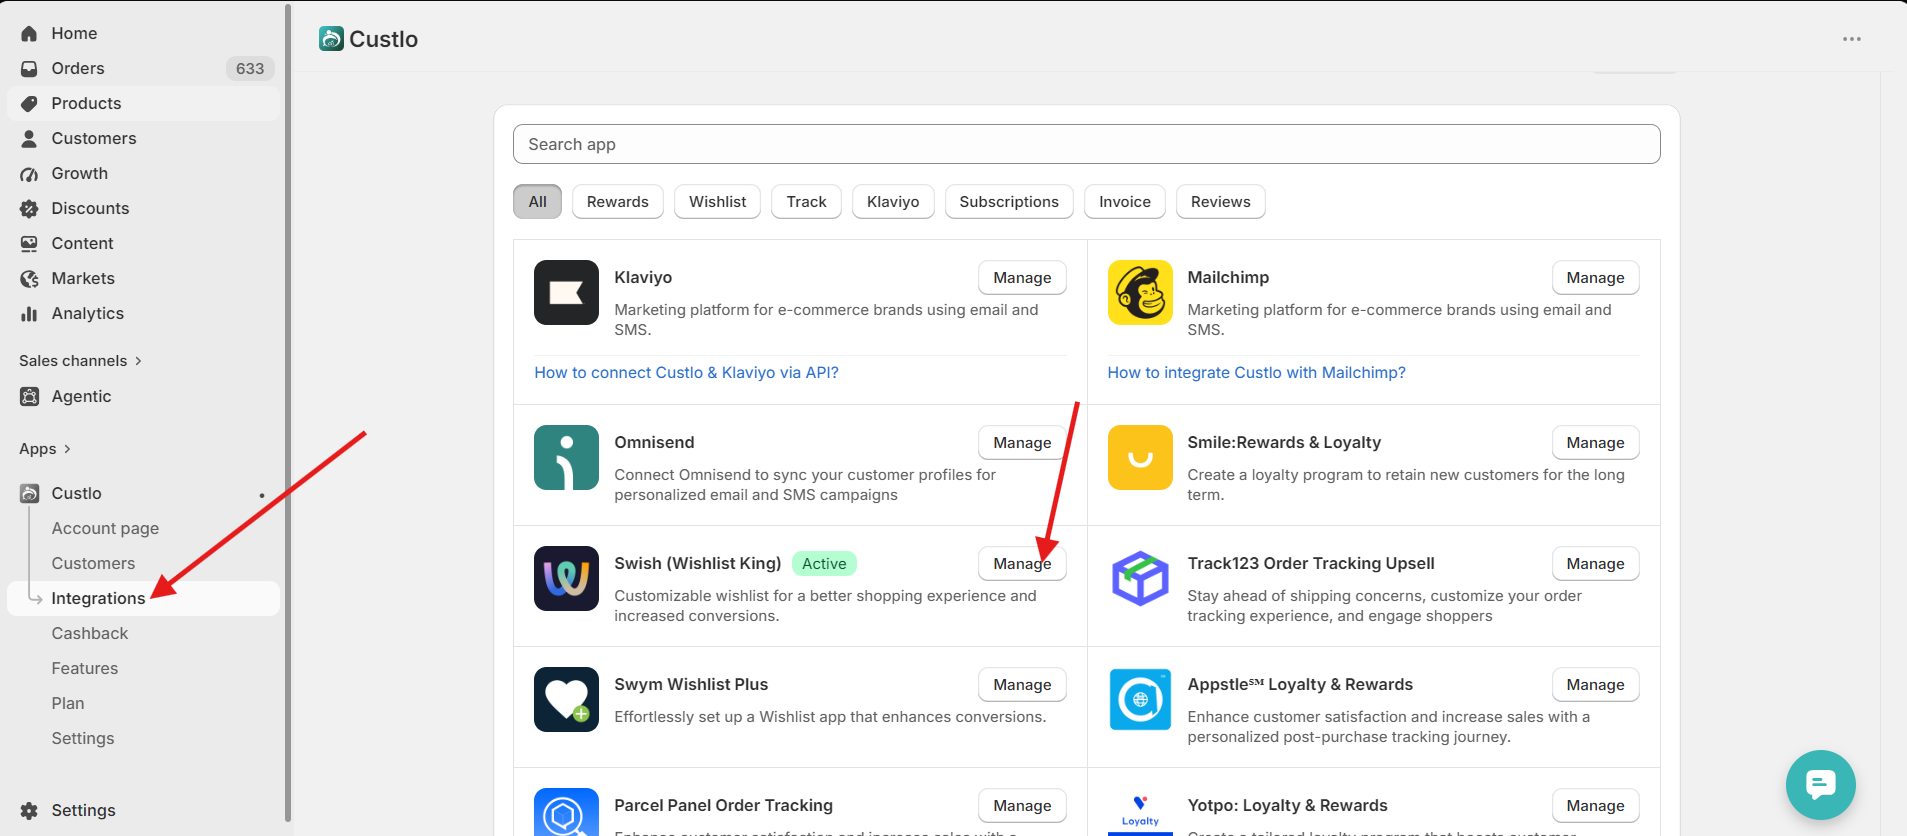Click the Parcel Panel app logo
The height and width of the screenshot is (836, 1907).
[x=566, y=812]
